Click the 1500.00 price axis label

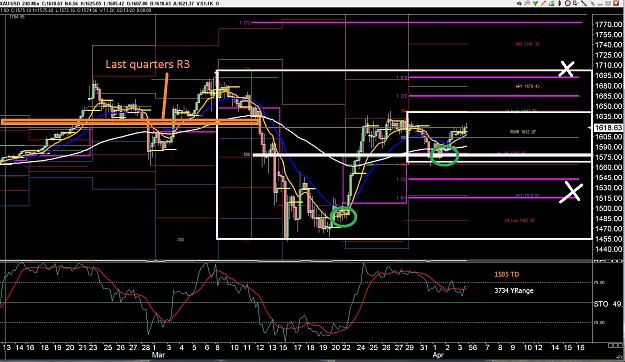coord(609,208)
